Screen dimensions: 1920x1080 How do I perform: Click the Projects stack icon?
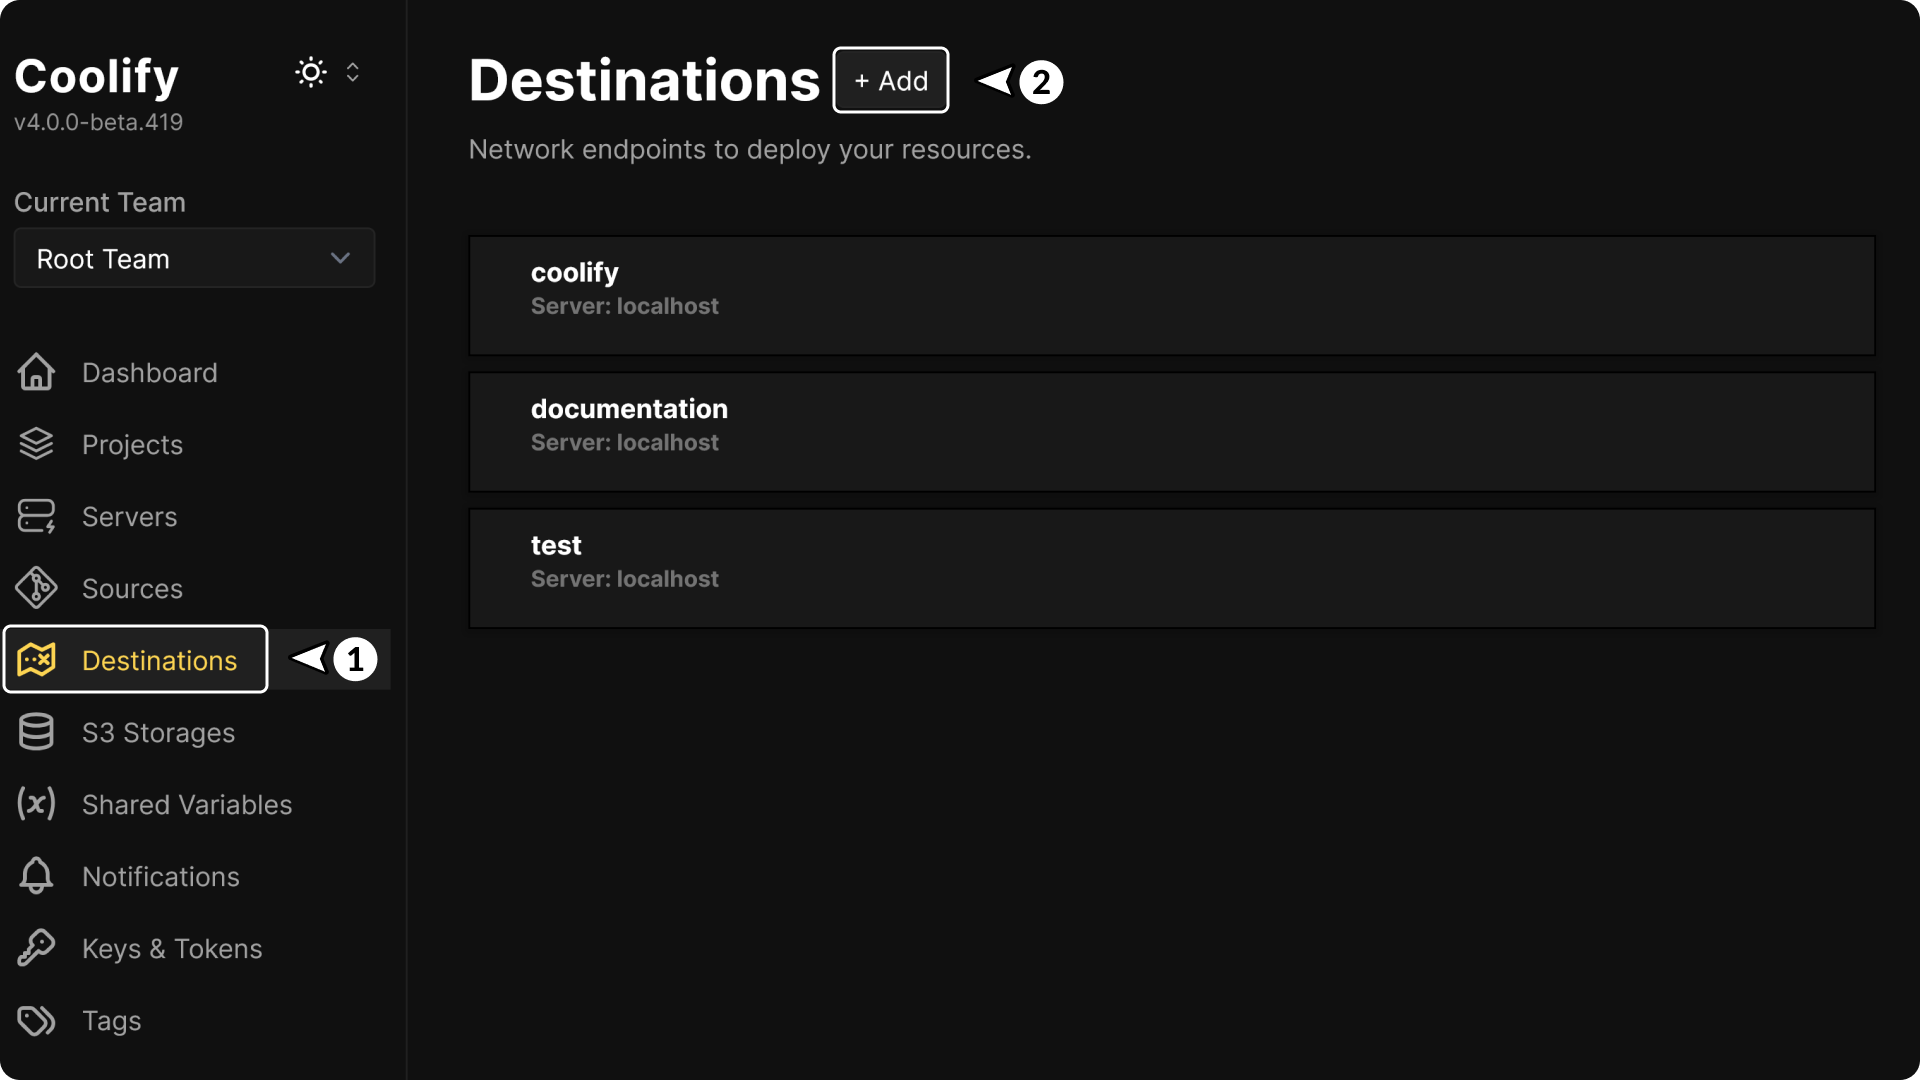36,444
